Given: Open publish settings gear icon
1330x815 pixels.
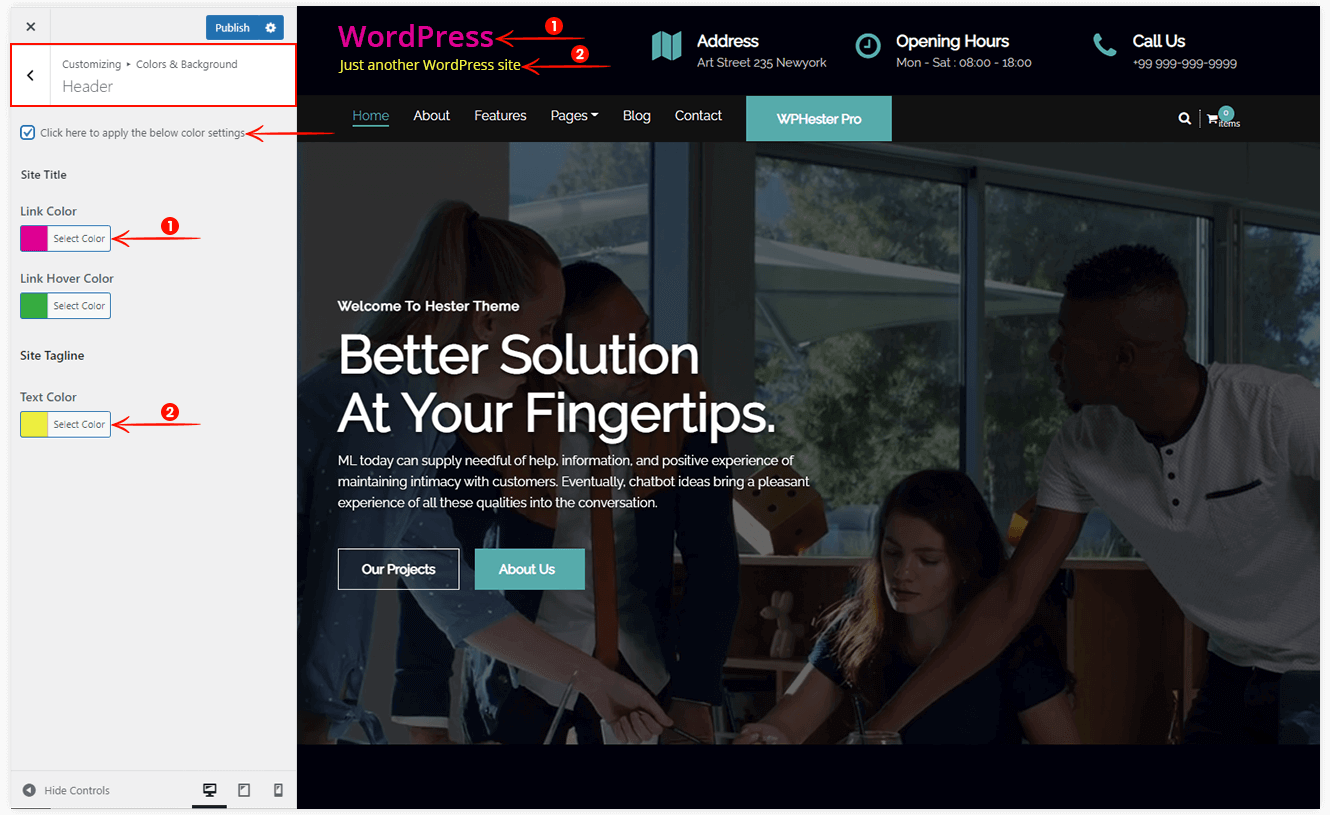Looking at the screenshot, I should tap(271, 28).
